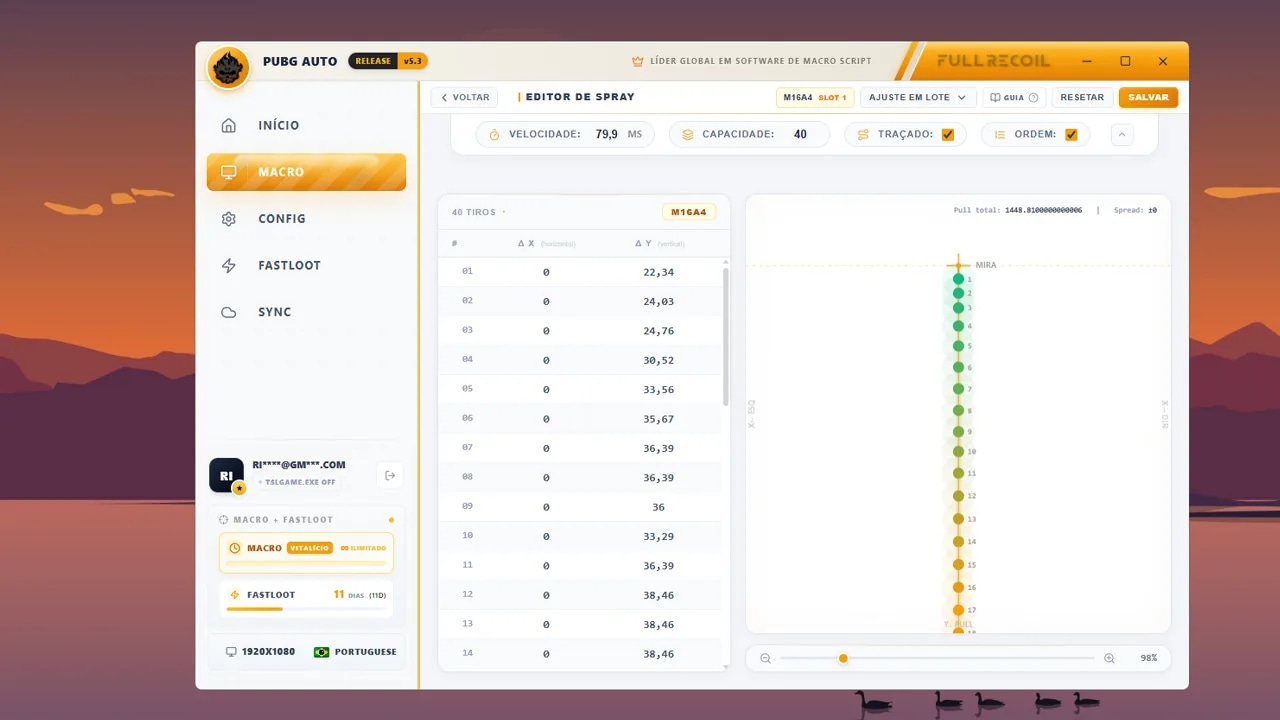This screenshot has width=1280, height=720.
Task: Click the Vitalício license badge
Action: pyautogui.click(x=309, y=548)
